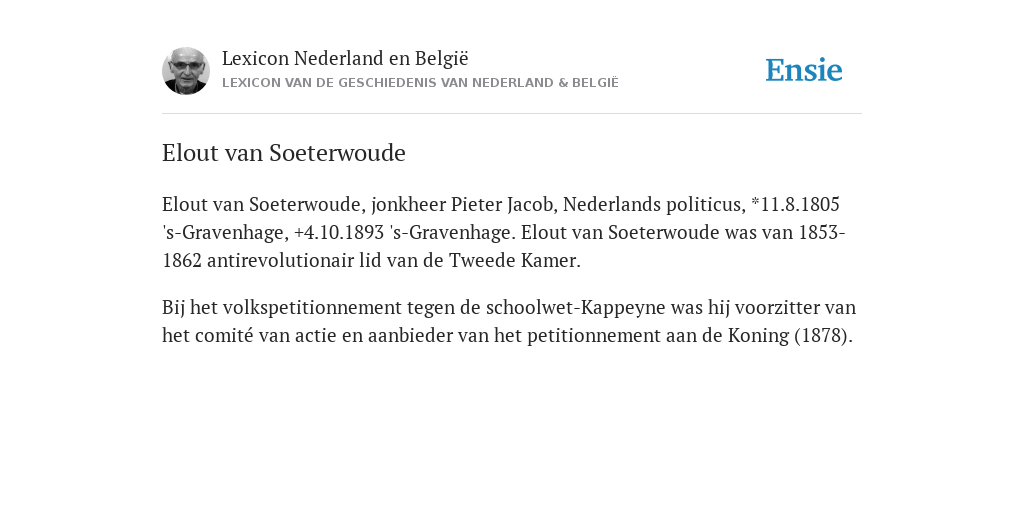Open the Ensie logo link

coord(804,71)
